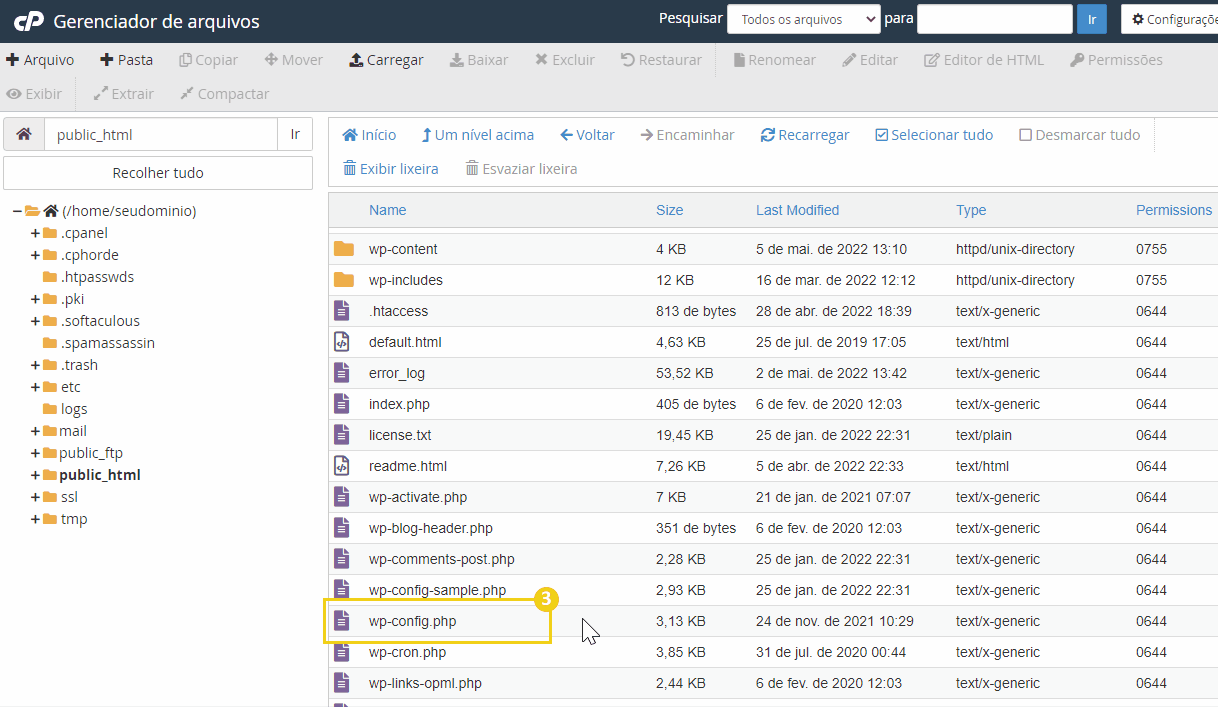Click the Recolher tudo button

coord(158,173)
